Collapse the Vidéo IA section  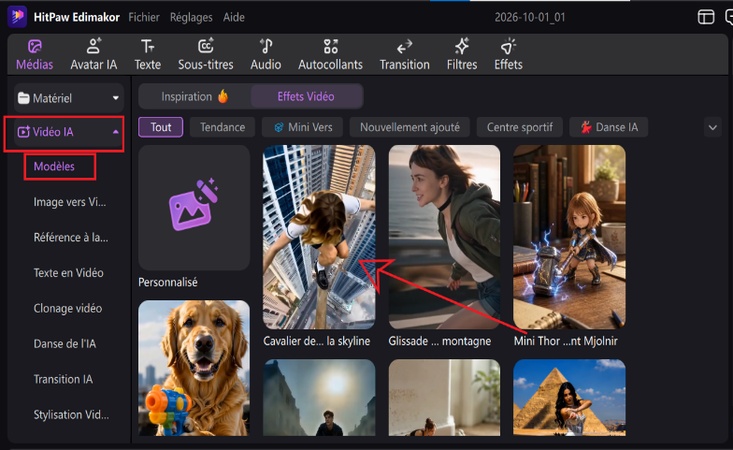(x=115, y=132)
